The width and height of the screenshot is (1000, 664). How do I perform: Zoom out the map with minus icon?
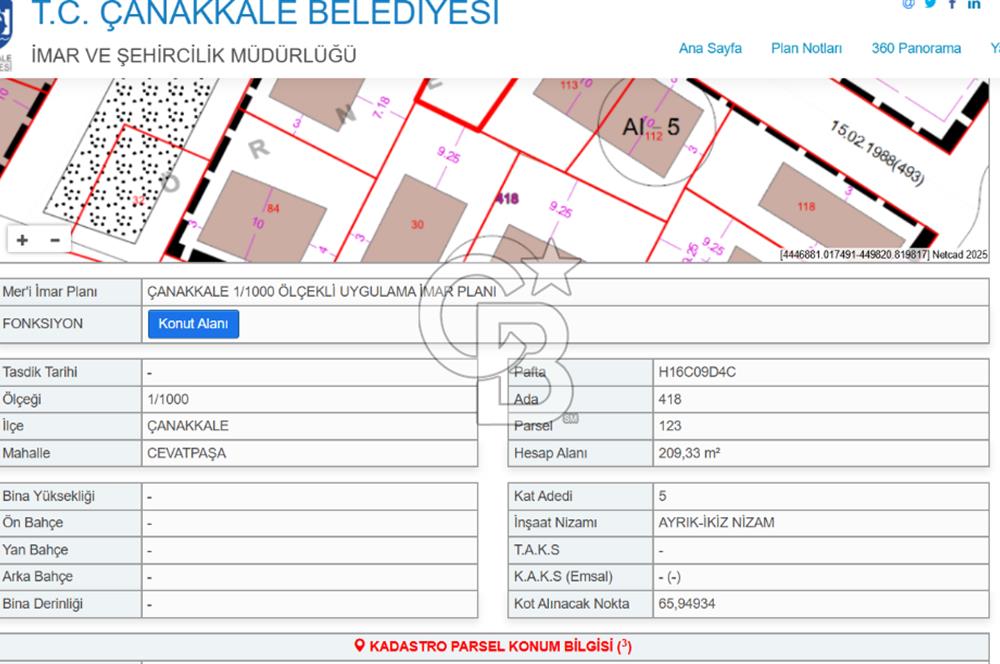pyautogui.click(x=55, y=240)
